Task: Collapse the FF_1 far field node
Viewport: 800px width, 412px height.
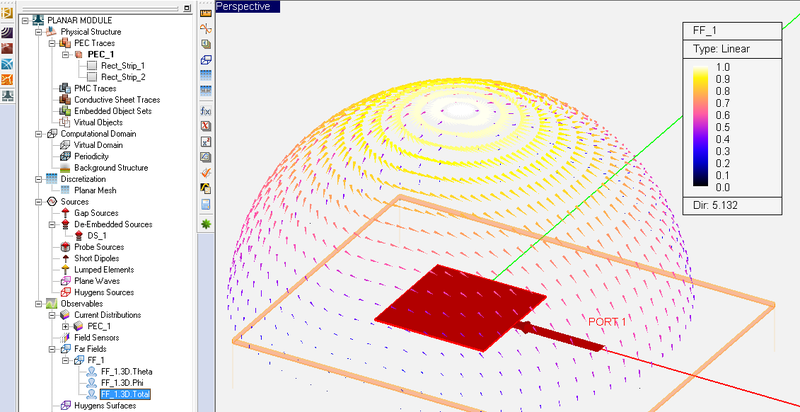Action: click(66, 359)
